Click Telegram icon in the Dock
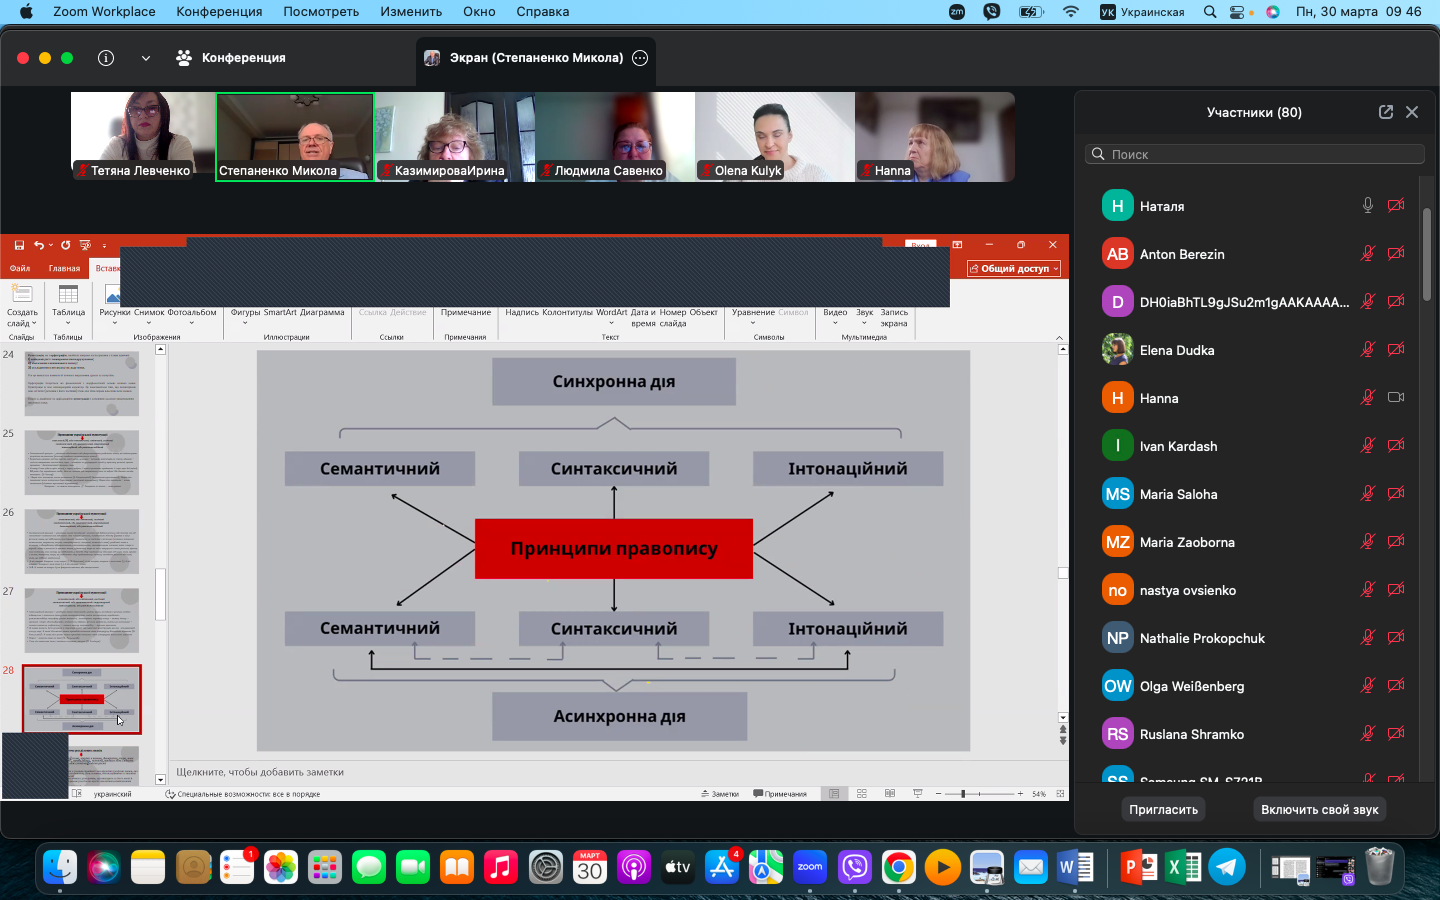 pyautogui.click(x=1227, y=867)
